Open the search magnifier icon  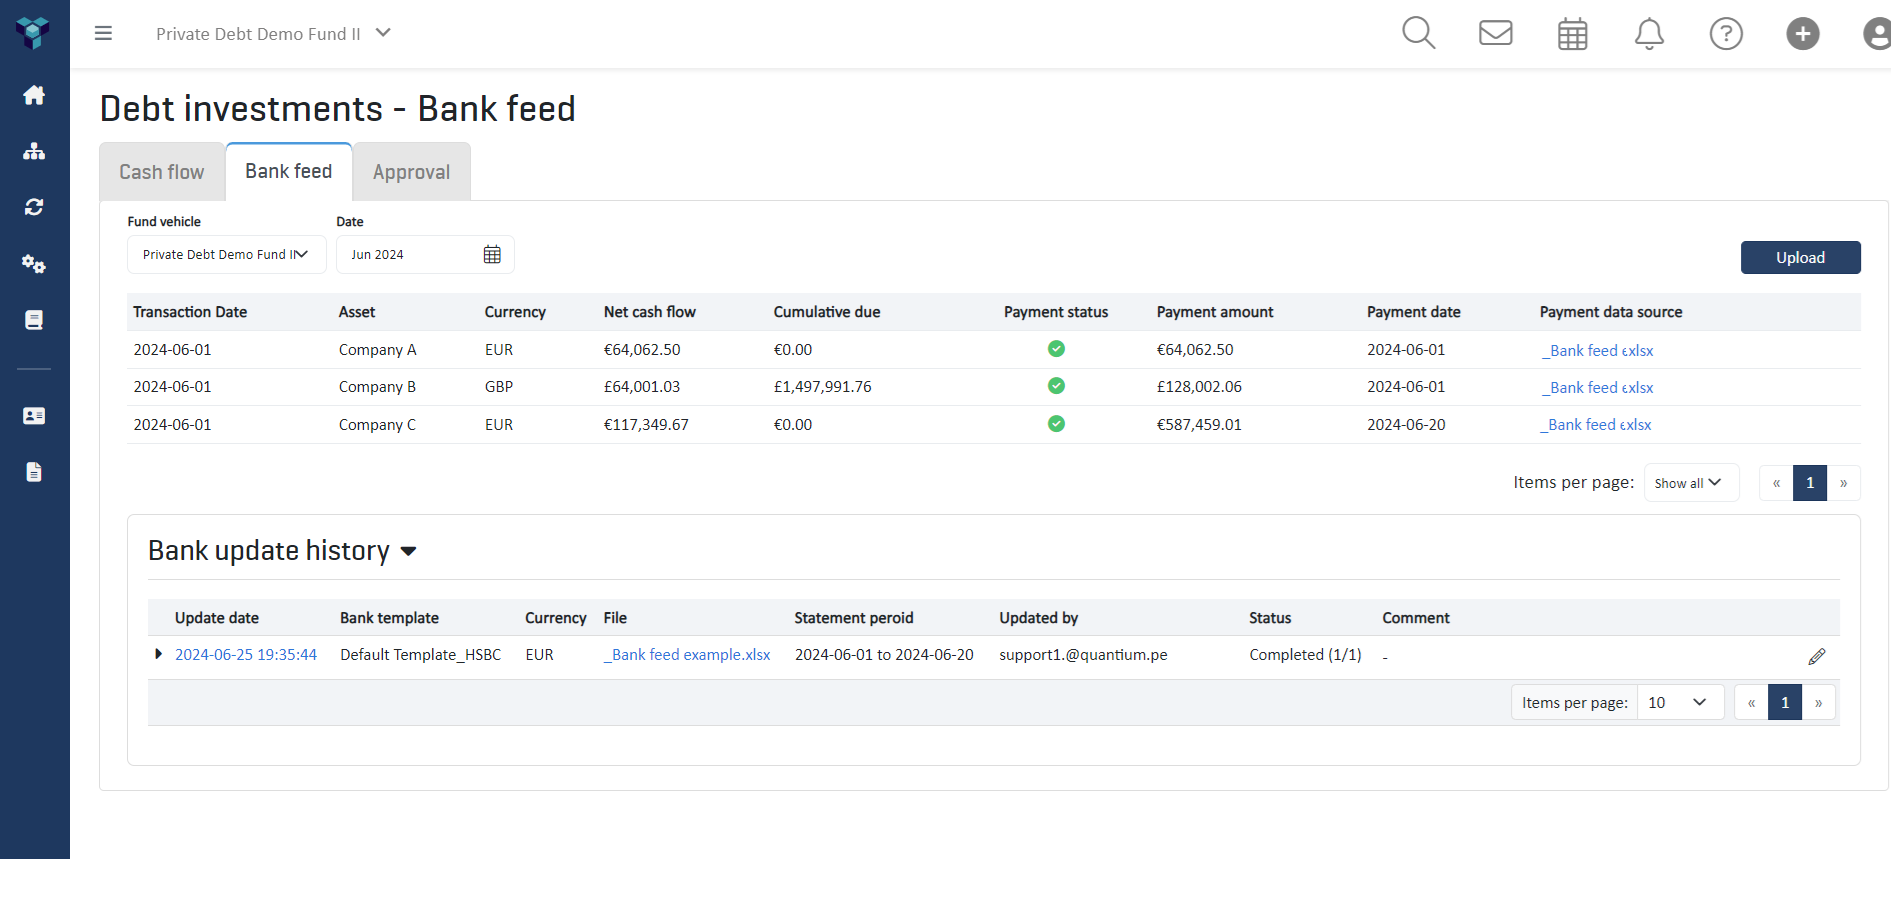tap(1418, 33)
